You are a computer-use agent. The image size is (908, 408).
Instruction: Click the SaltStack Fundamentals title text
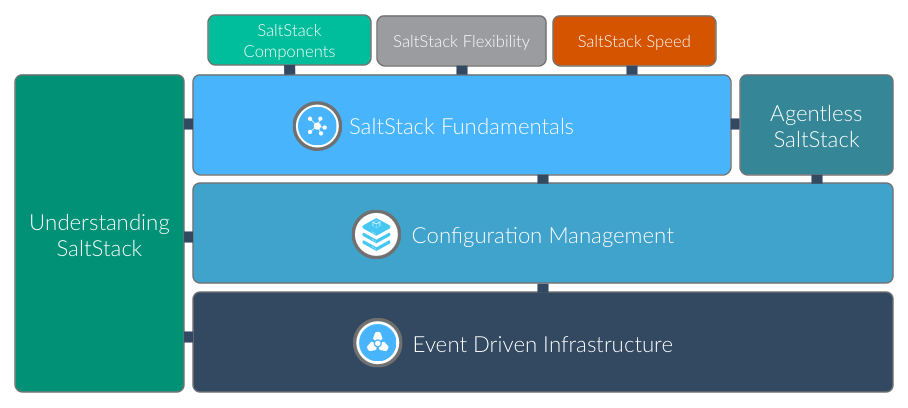pos(461,126)
